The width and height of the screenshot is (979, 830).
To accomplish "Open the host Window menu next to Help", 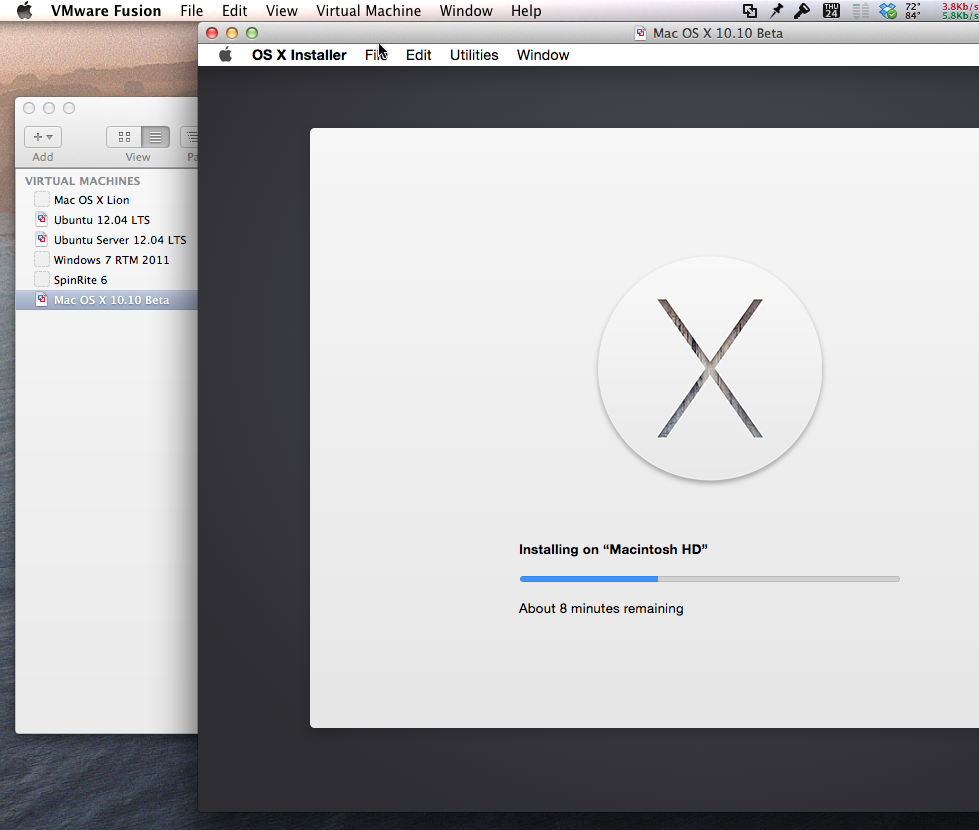I will pyautogui.click(x=466, y=11).
